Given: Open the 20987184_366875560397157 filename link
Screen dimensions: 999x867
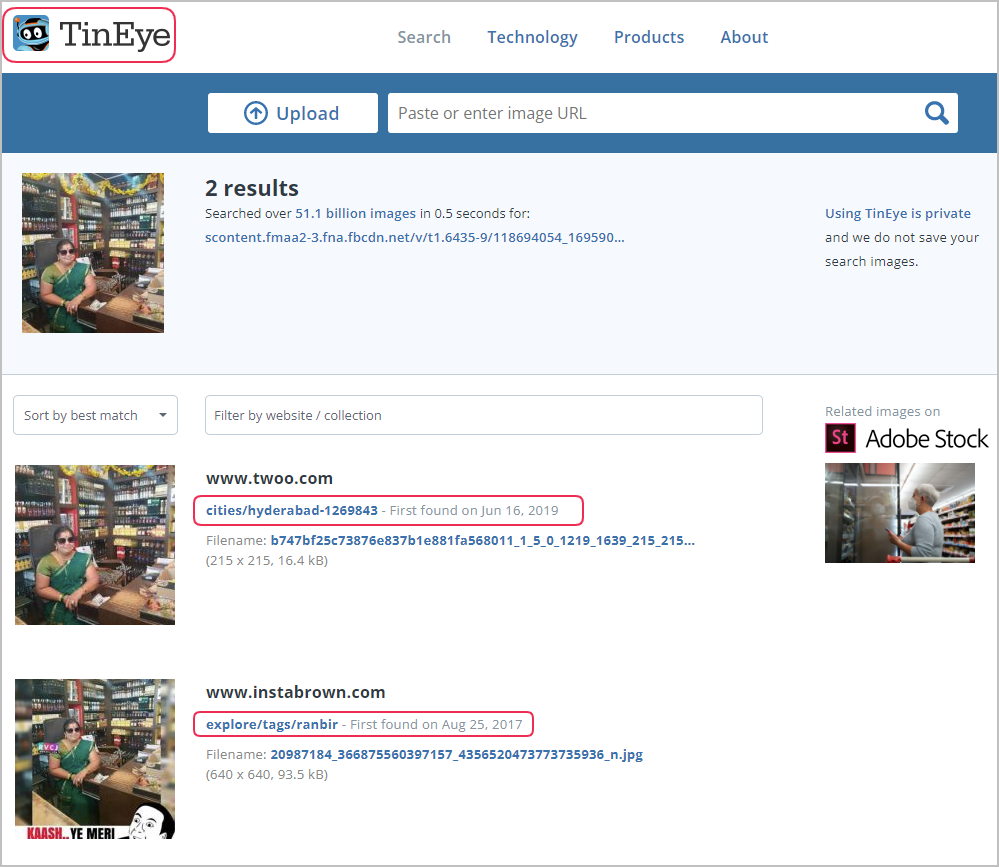Looking at the screenshot, I should click(x=456, y=754).
